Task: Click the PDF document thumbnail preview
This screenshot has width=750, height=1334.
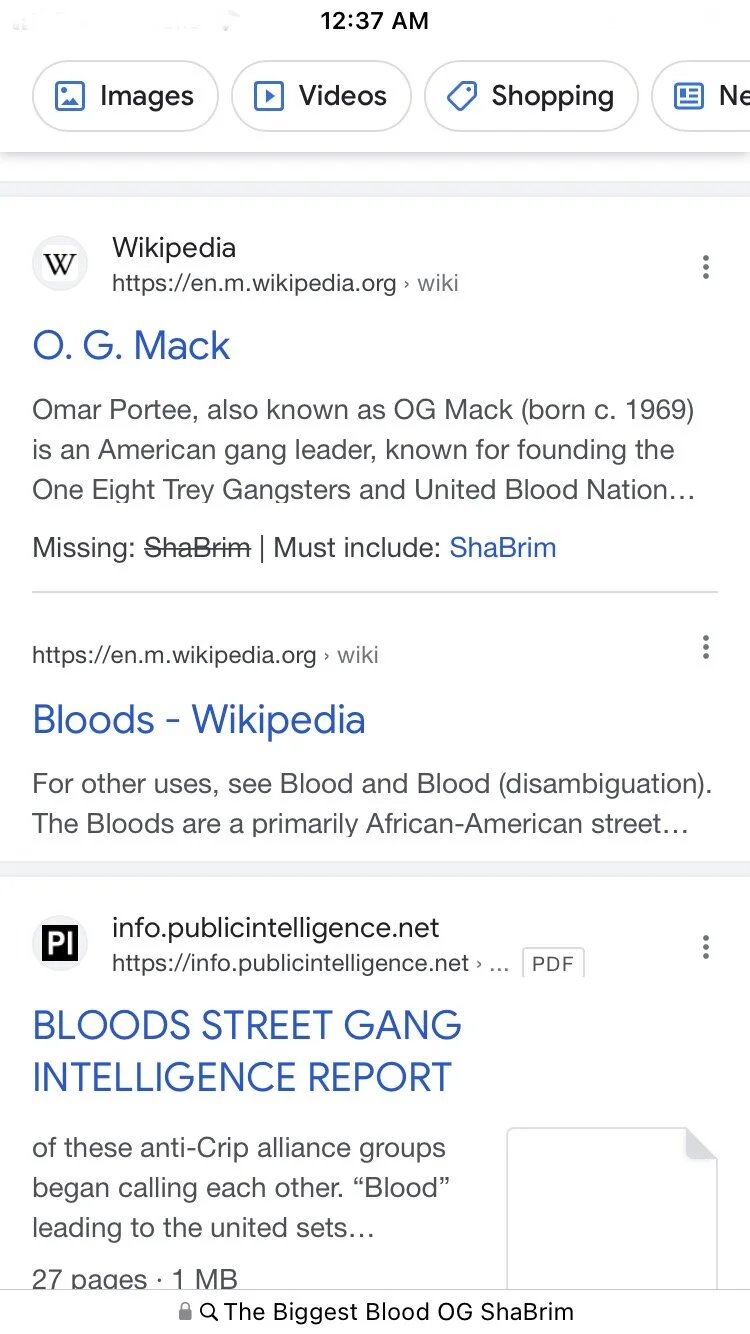Action: point(612,1208)
